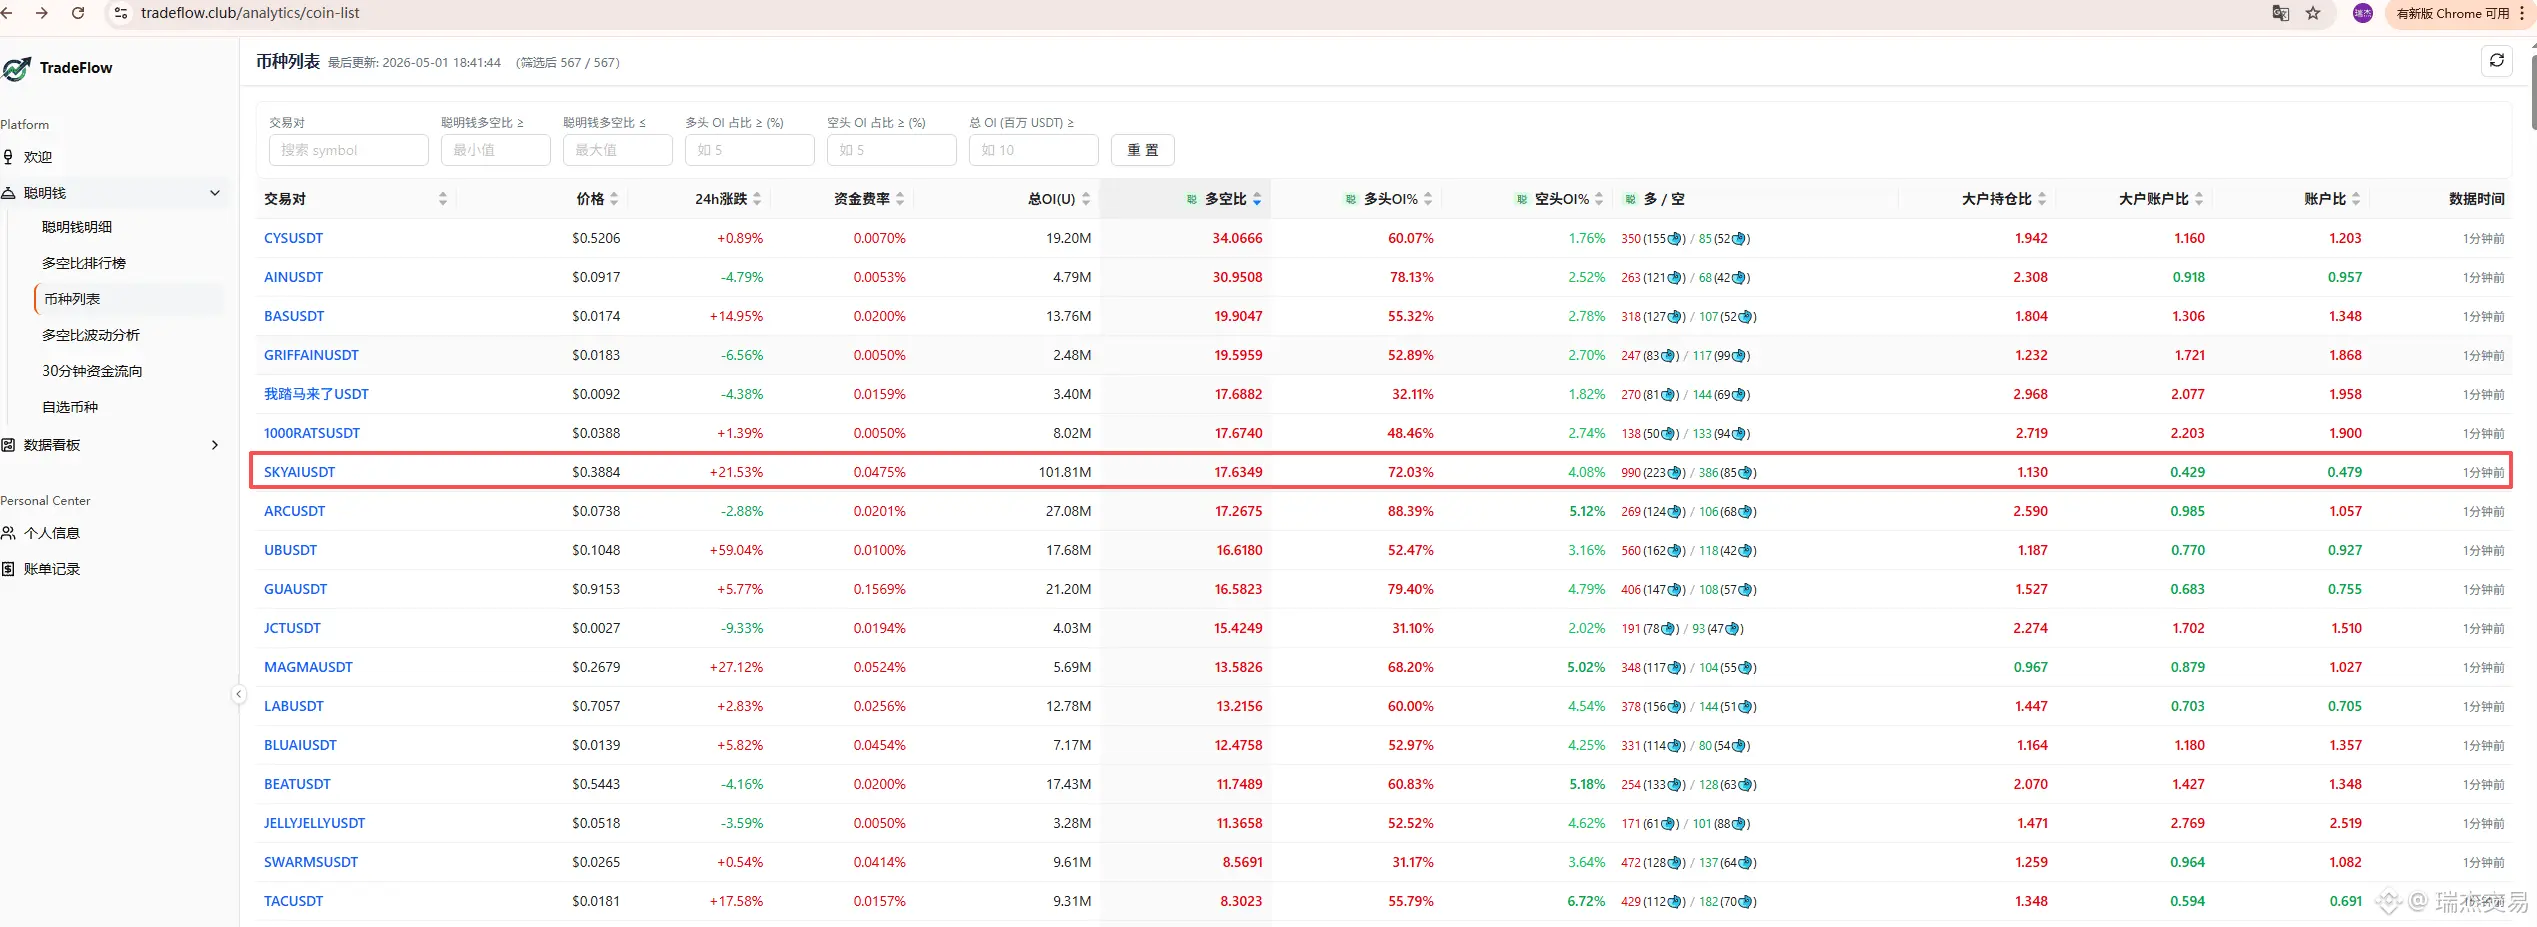
Task: Click the TradeFlow logo icon
Action: (x=16, y=68)
